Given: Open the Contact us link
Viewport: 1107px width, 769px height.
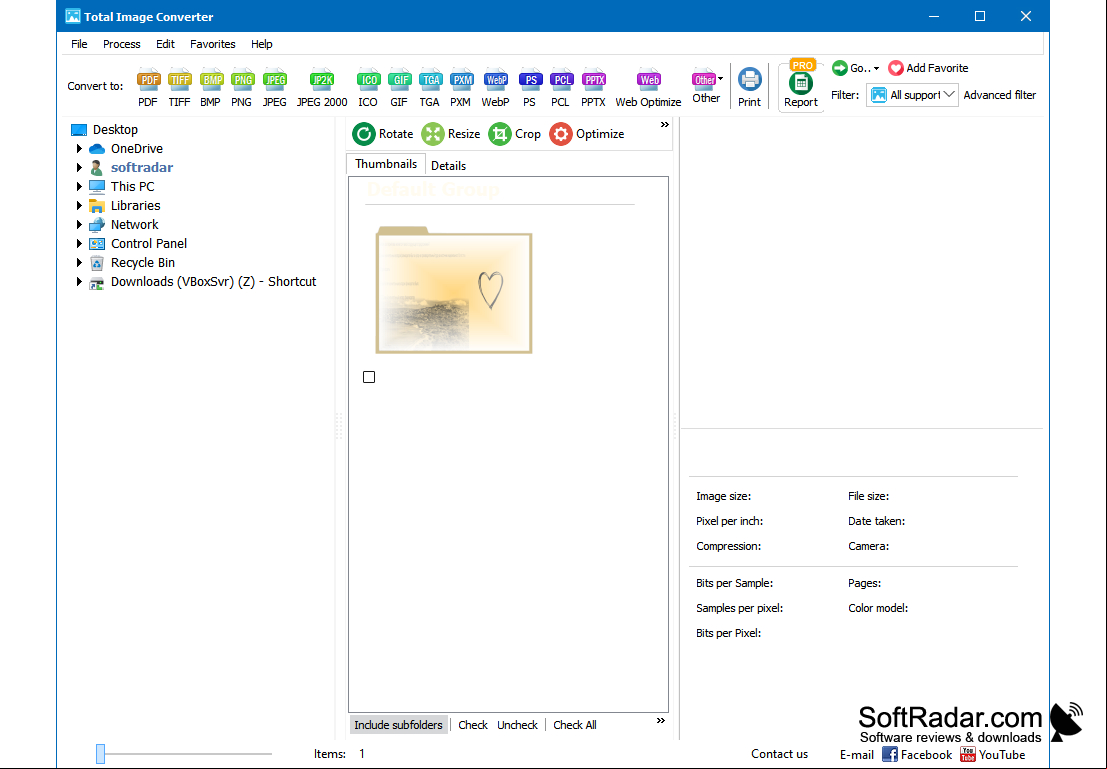Looking at the screenshot, I should click(x=779, y=754).
